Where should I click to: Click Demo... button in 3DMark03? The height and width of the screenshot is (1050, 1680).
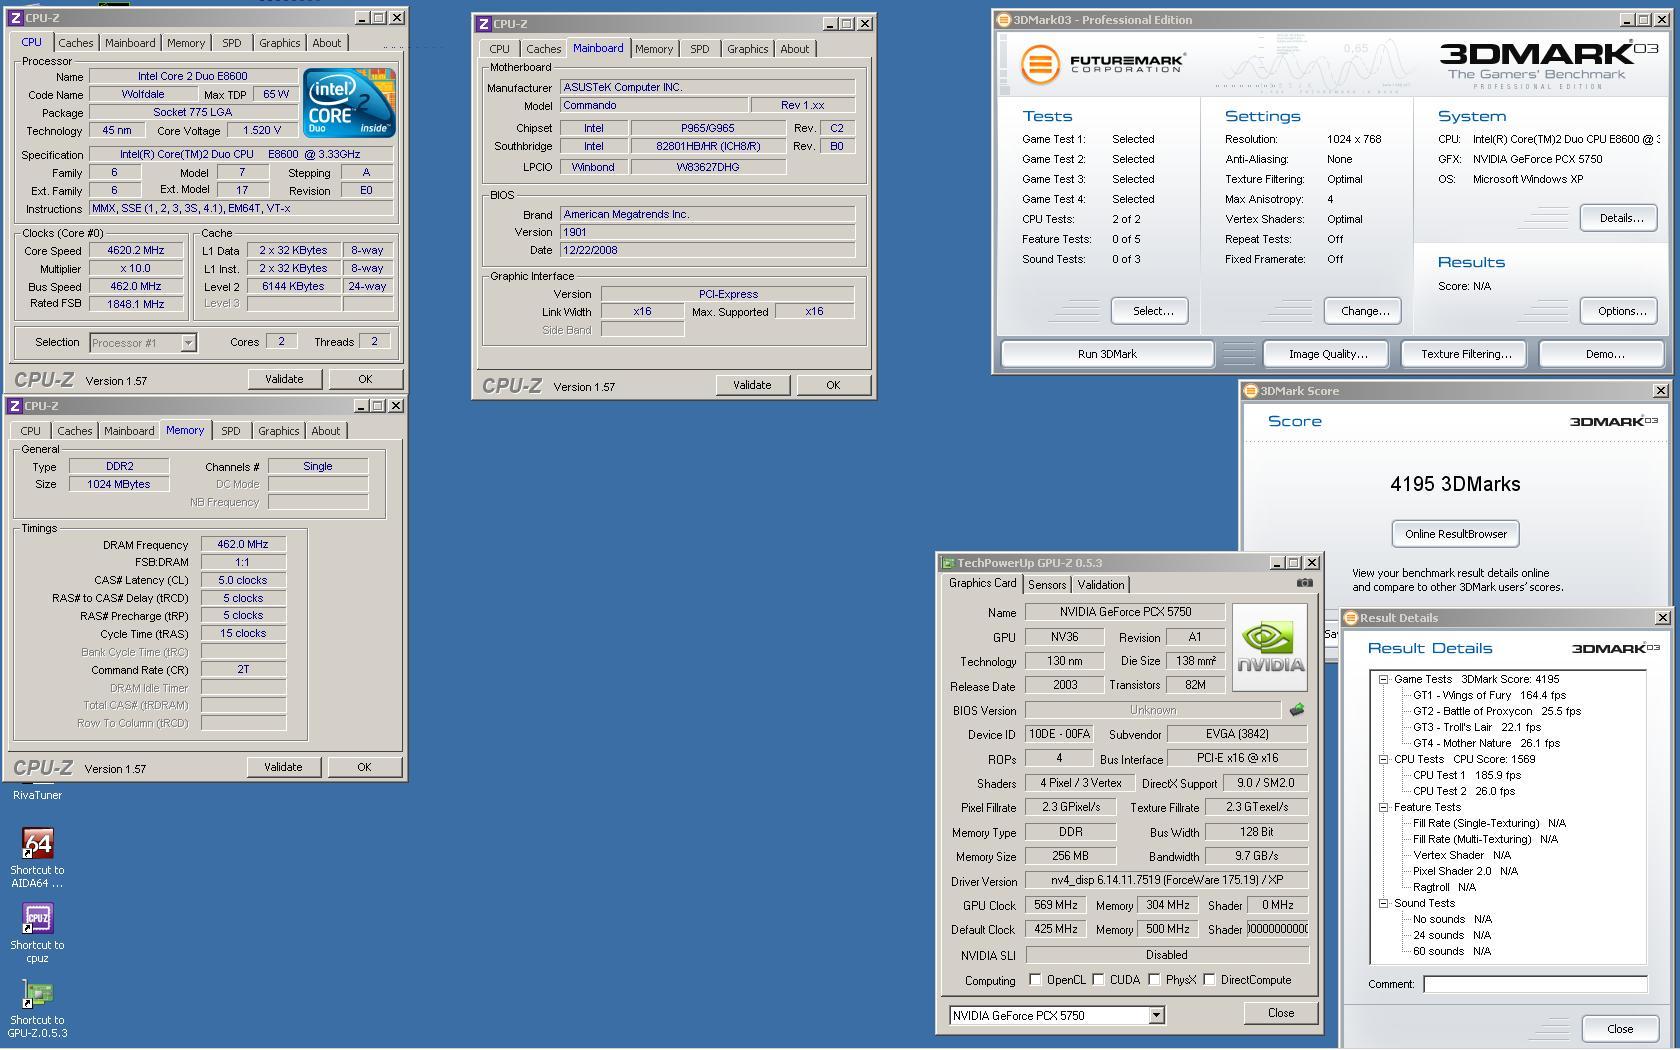pos(1603,354)
